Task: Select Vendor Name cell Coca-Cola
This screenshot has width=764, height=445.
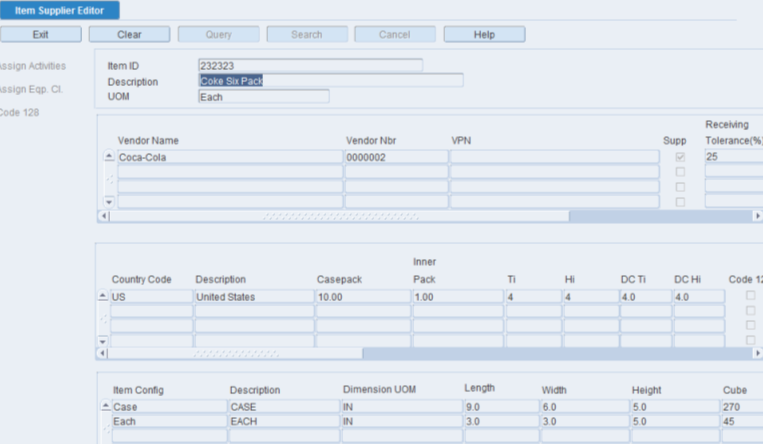Action: coord(230,157)
